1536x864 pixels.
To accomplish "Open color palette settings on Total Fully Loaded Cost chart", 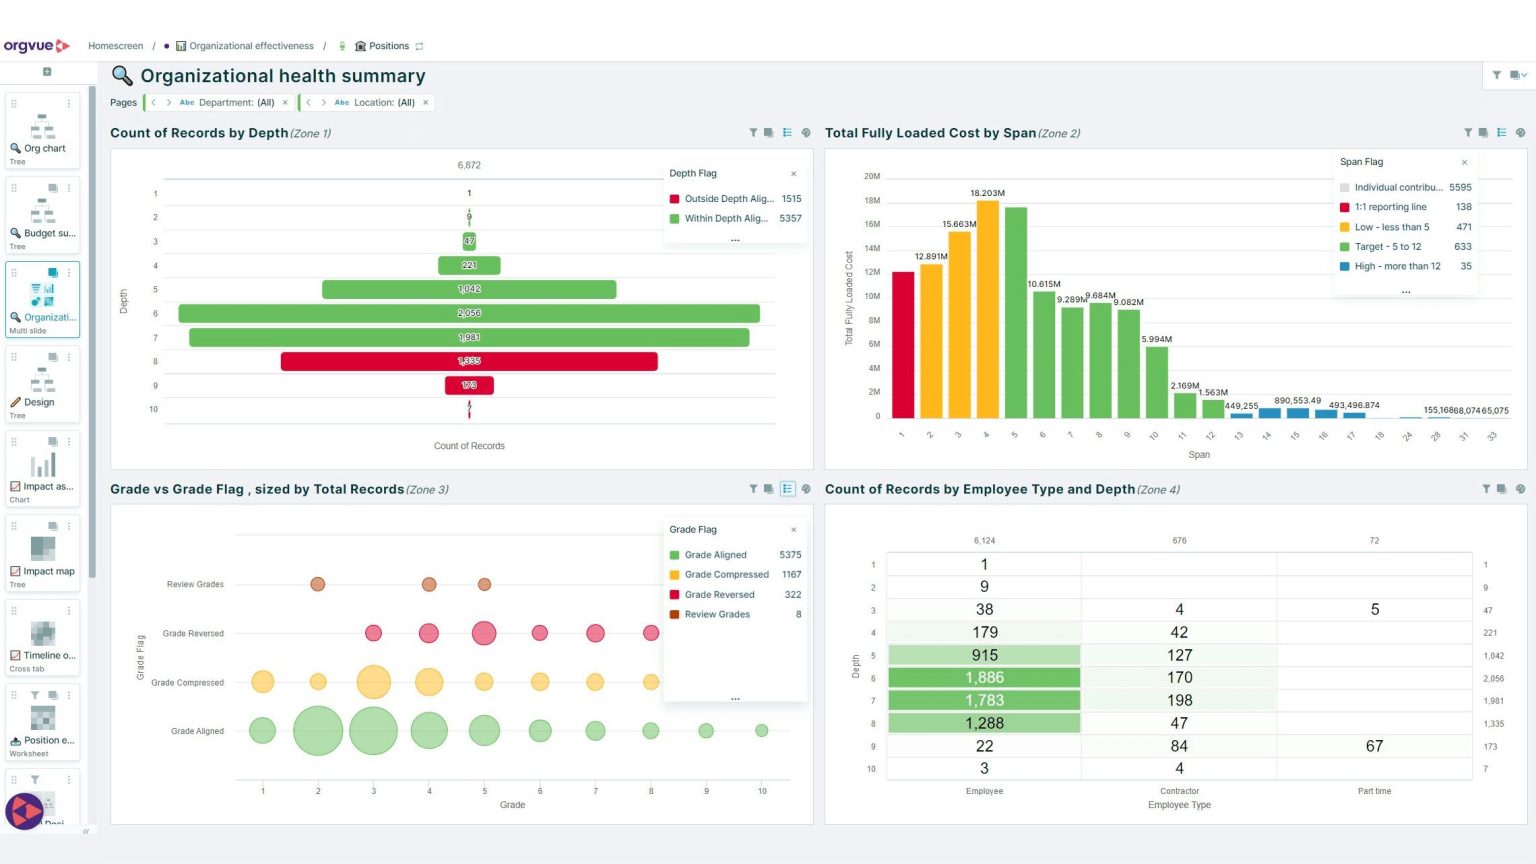I will point(1520,132).
